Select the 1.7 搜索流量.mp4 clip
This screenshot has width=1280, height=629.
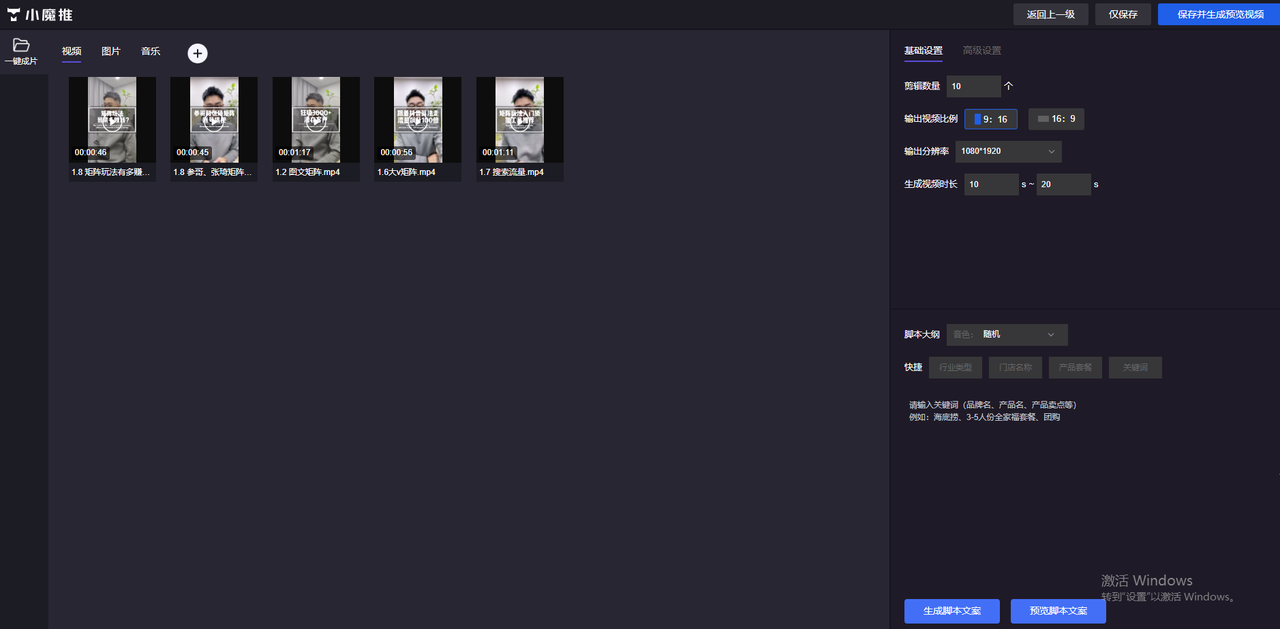520,120
